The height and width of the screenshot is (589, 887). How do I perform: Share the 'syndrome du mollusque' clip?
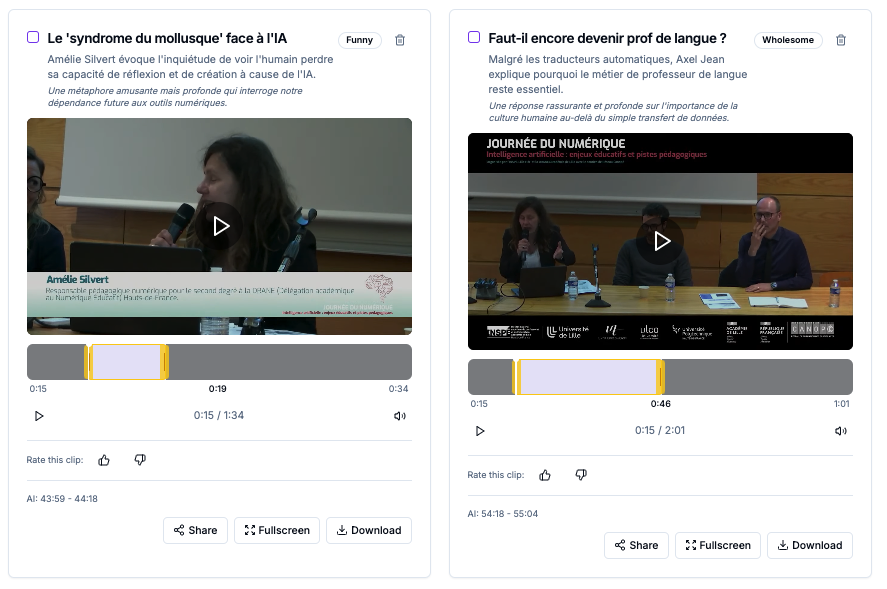[195, 530]
